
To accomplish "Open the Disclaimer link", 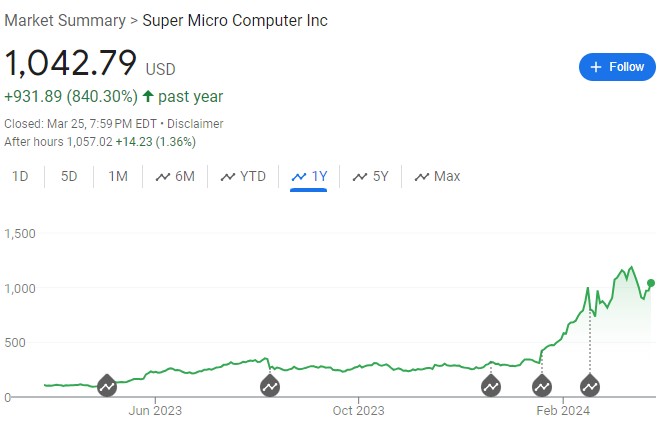I will coord(195,124).
